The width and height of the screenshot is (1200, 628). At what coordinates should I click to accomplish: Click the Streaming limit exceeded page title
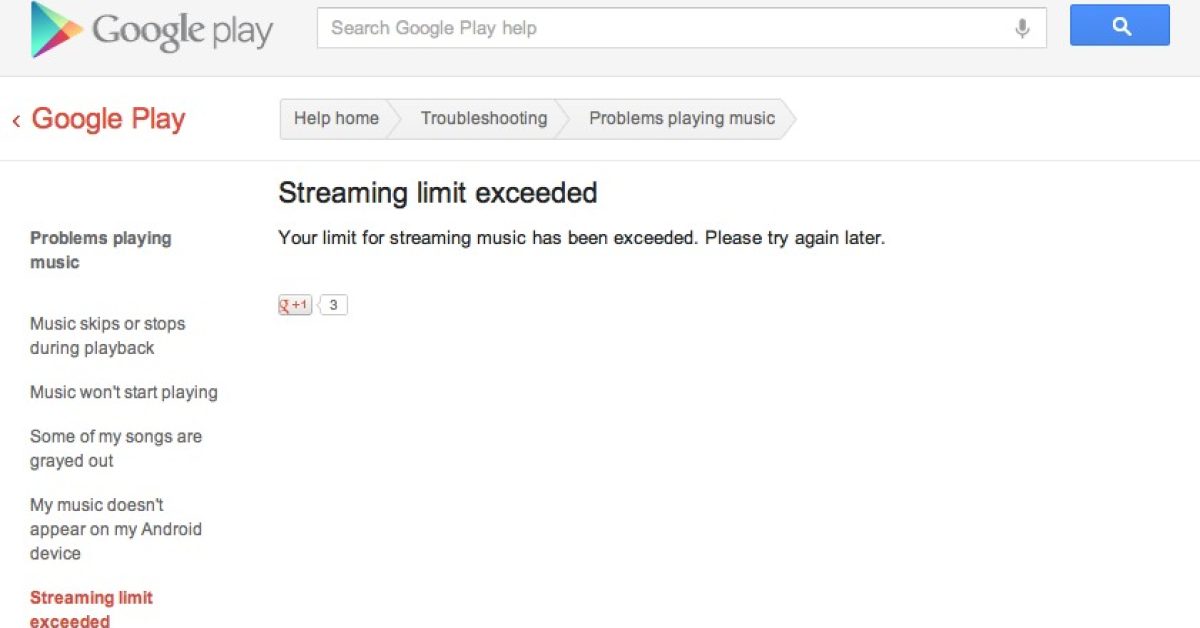[x=437, y=192]
